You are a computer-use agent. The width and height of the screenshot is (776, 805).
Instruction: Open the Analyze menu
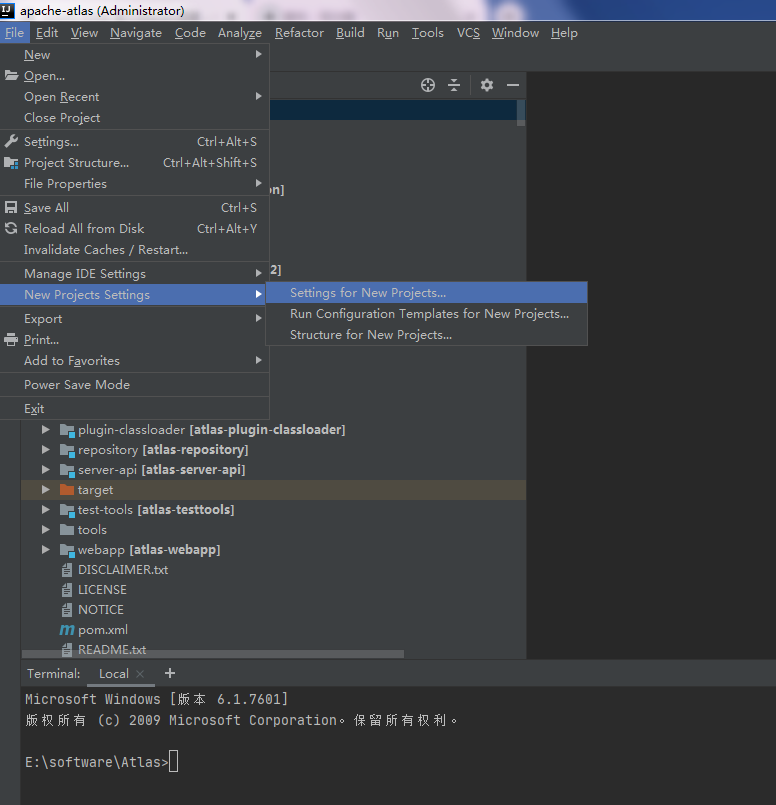coord(240,33)
